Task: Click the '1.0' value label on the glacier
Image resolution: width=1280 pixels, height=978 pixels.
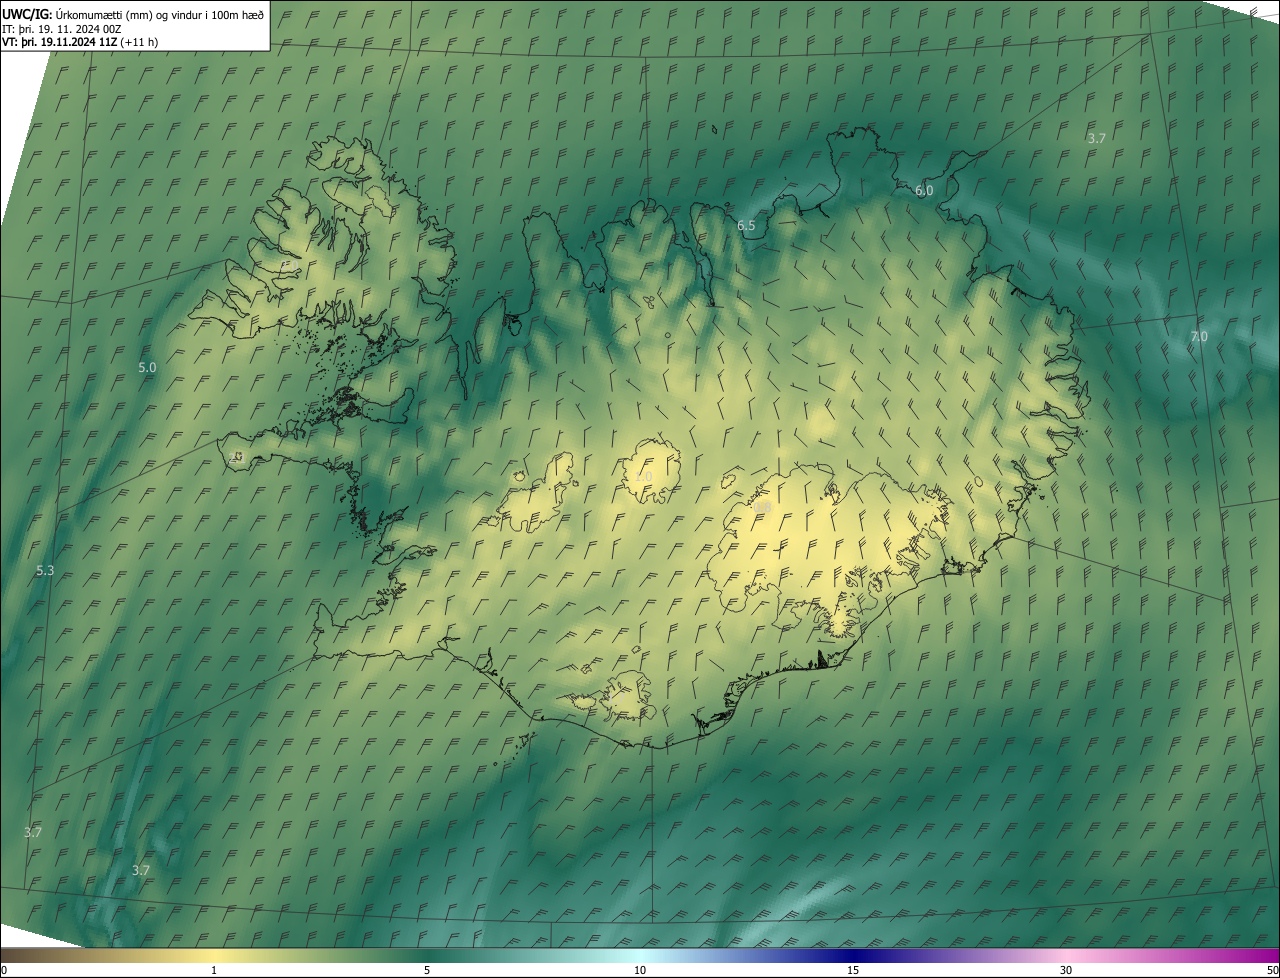Action: 643,476
